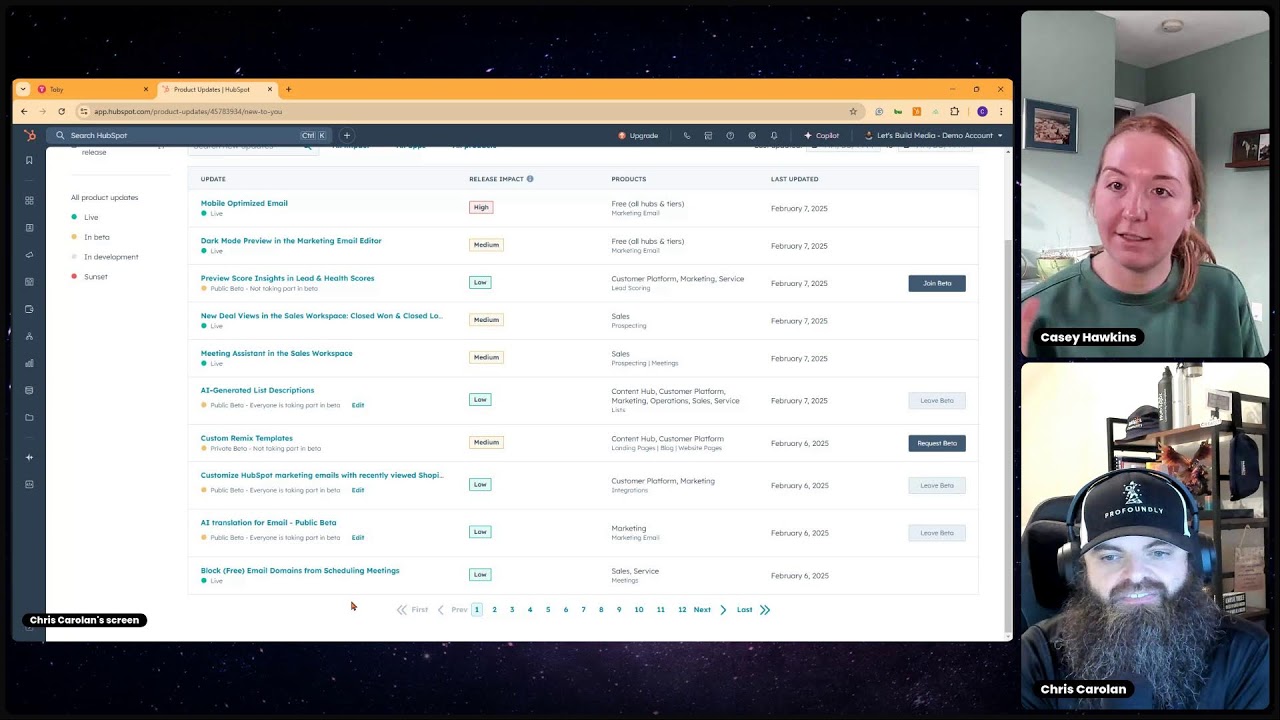Screen dimensions: 1280x720
Task: Open the HubSpot sprocket logo home
Action: click(29, 135)
